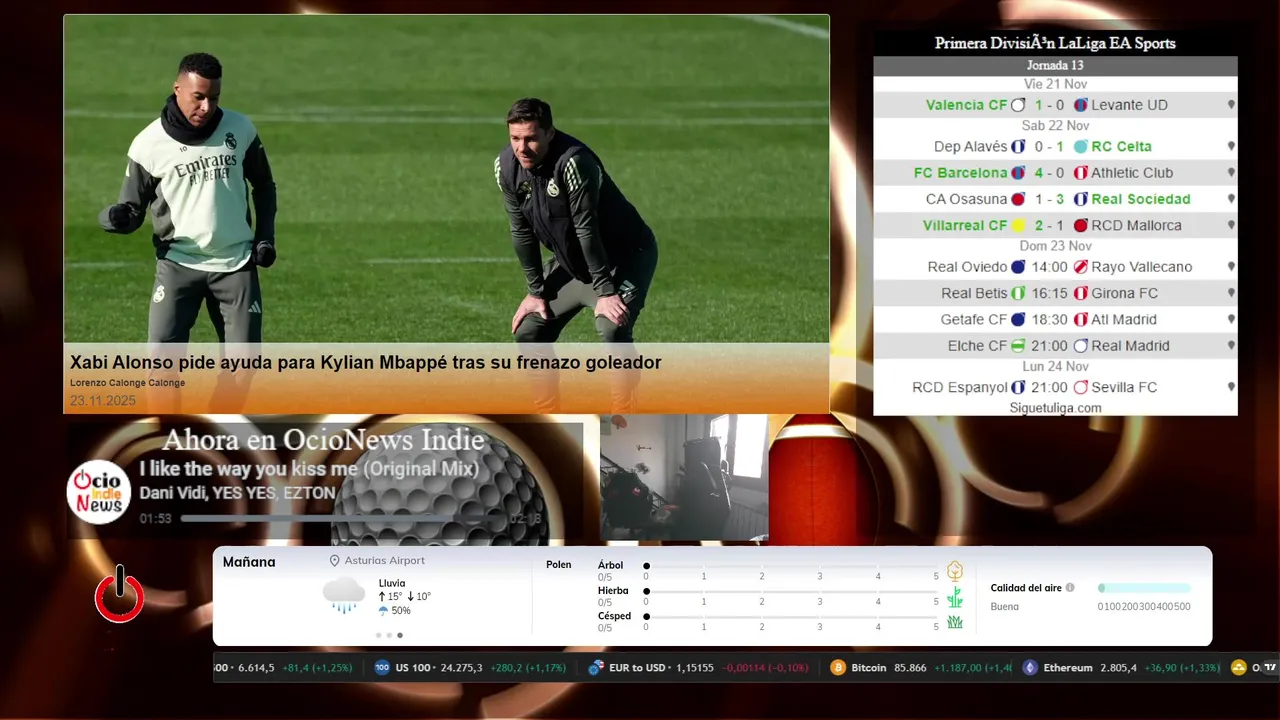Click the info icon beside Calidad del aire
Image resolution: width=1280 pixels, height=720 pixels.
(x=1070, y=588)
